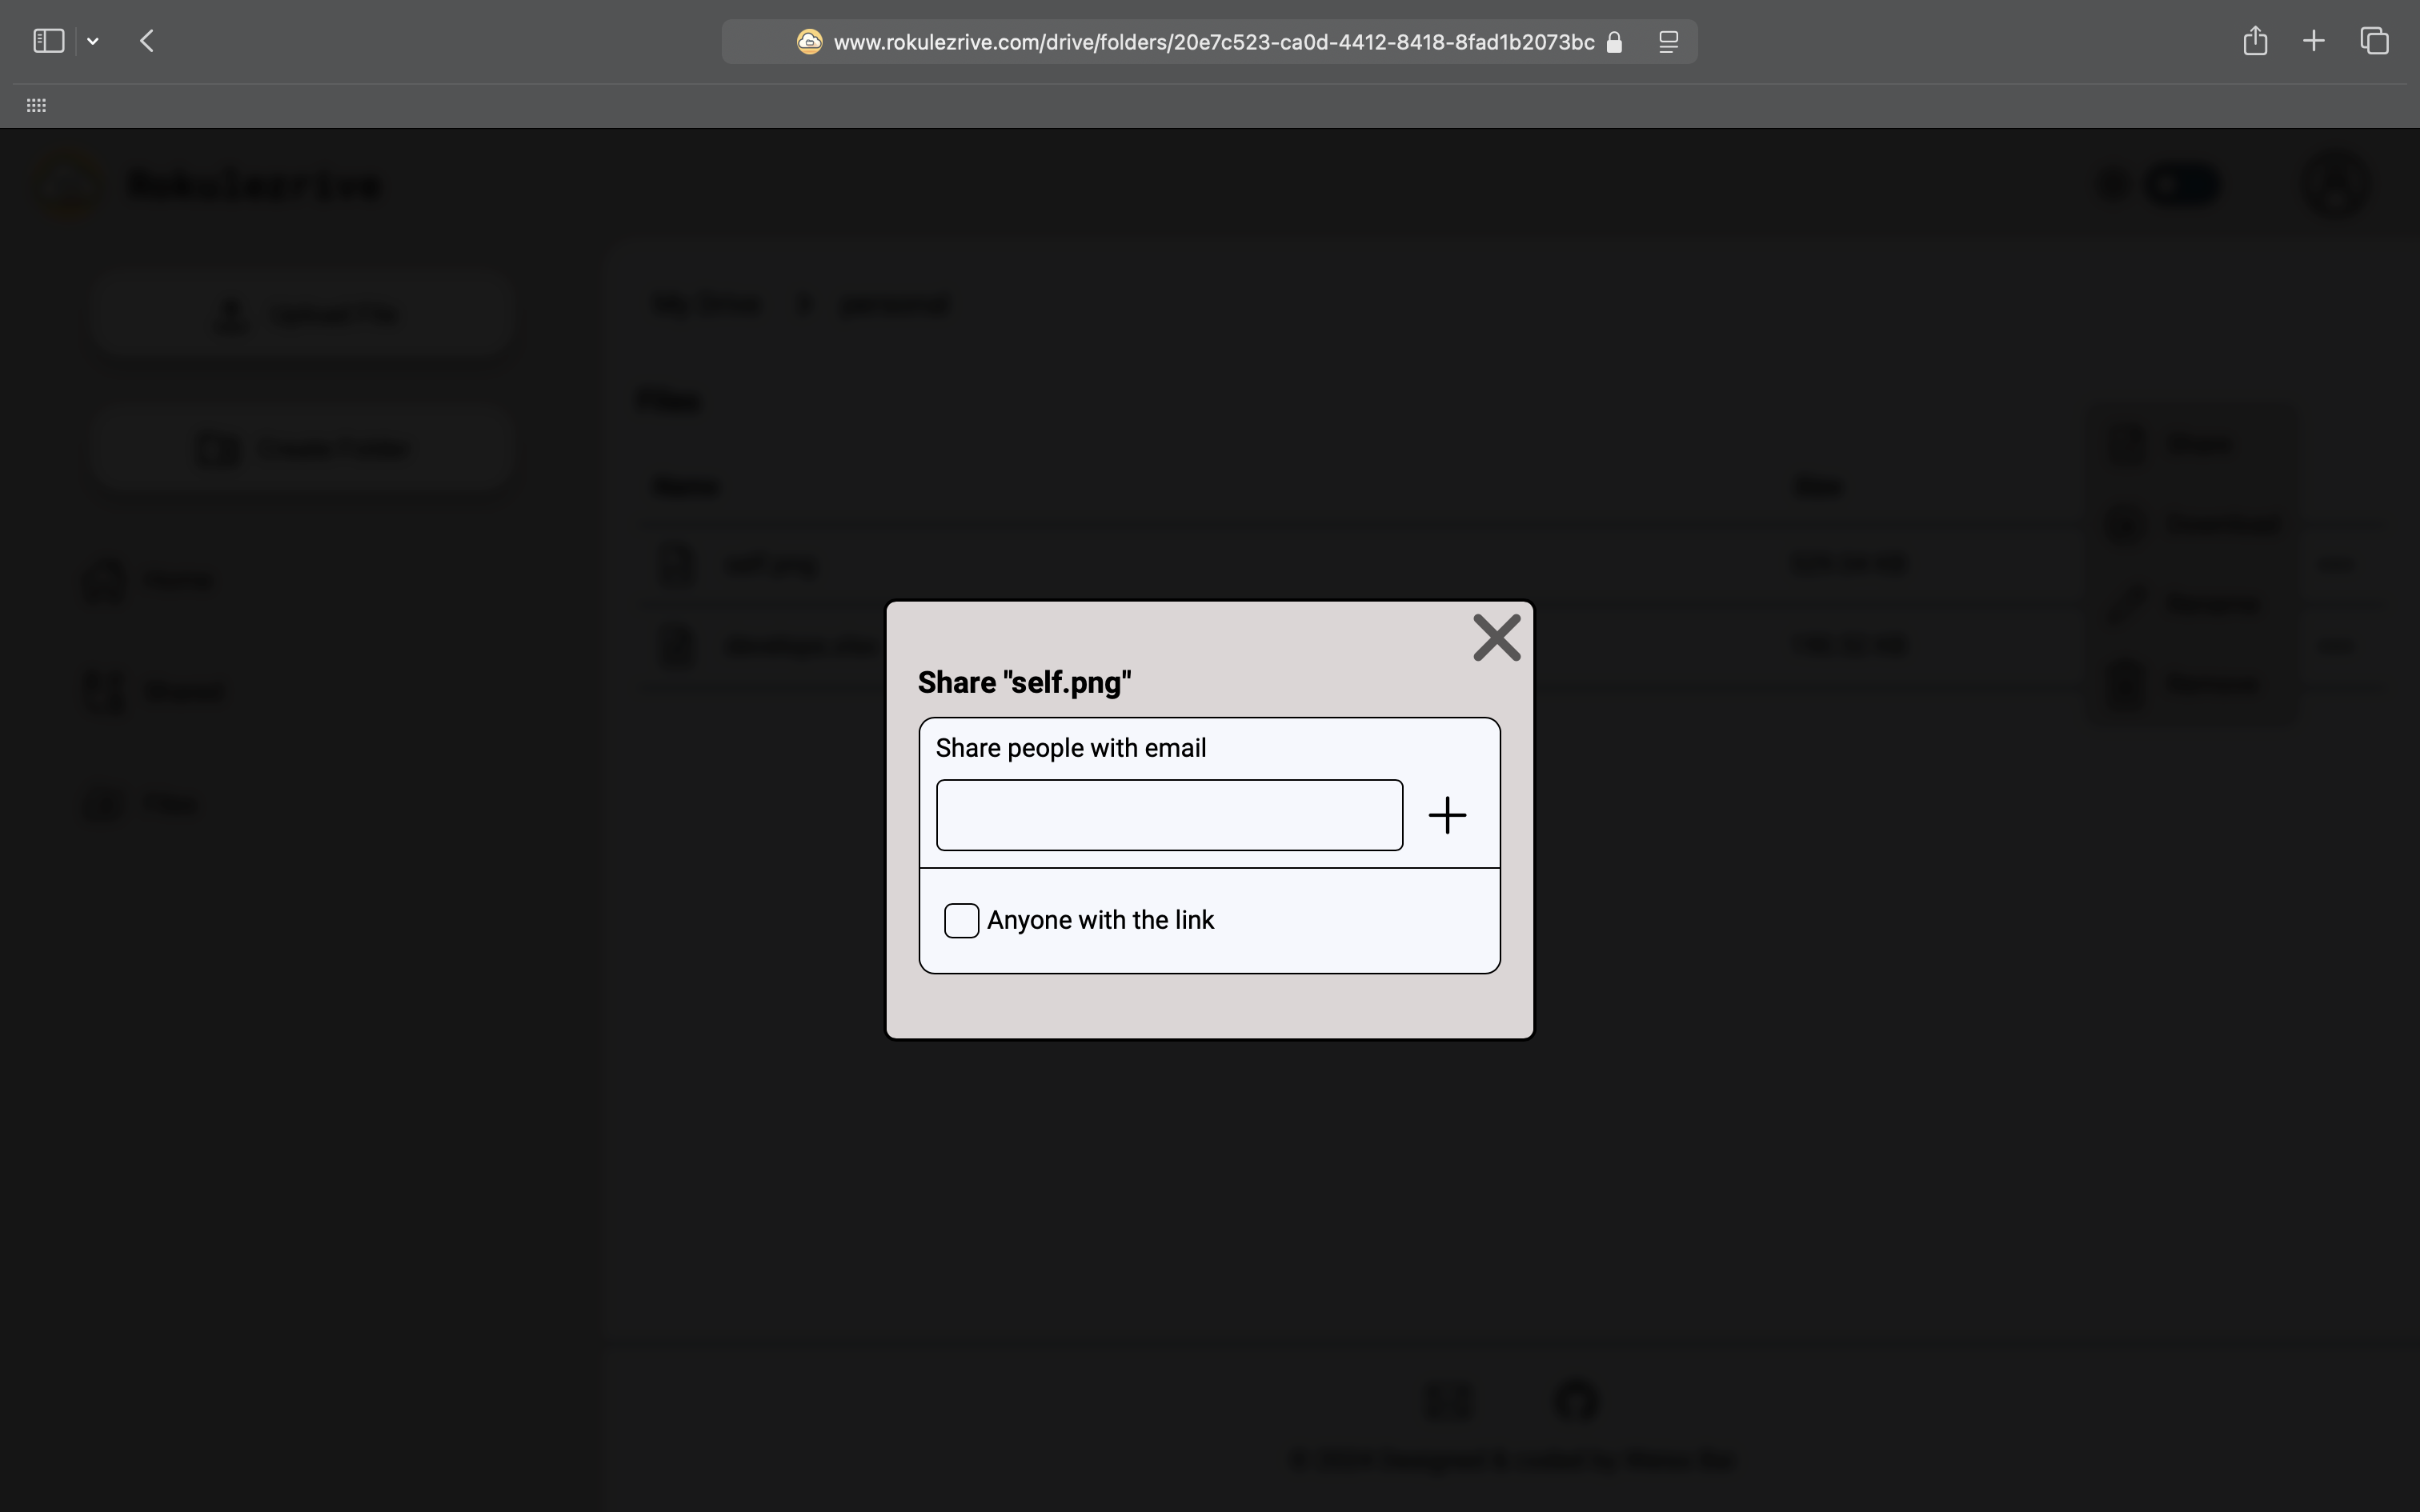
Task: Close the Share "self.png" dialog
Action: pos(1496,638)
